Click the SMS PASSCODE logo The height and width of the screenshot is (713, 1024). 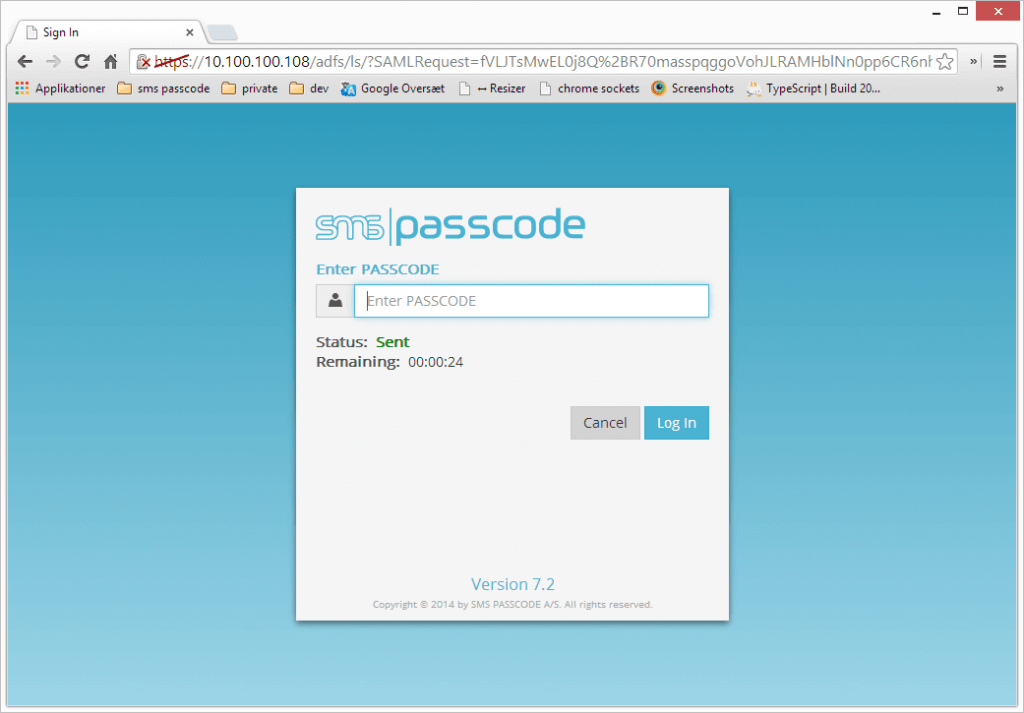click(x=451, y=224)
